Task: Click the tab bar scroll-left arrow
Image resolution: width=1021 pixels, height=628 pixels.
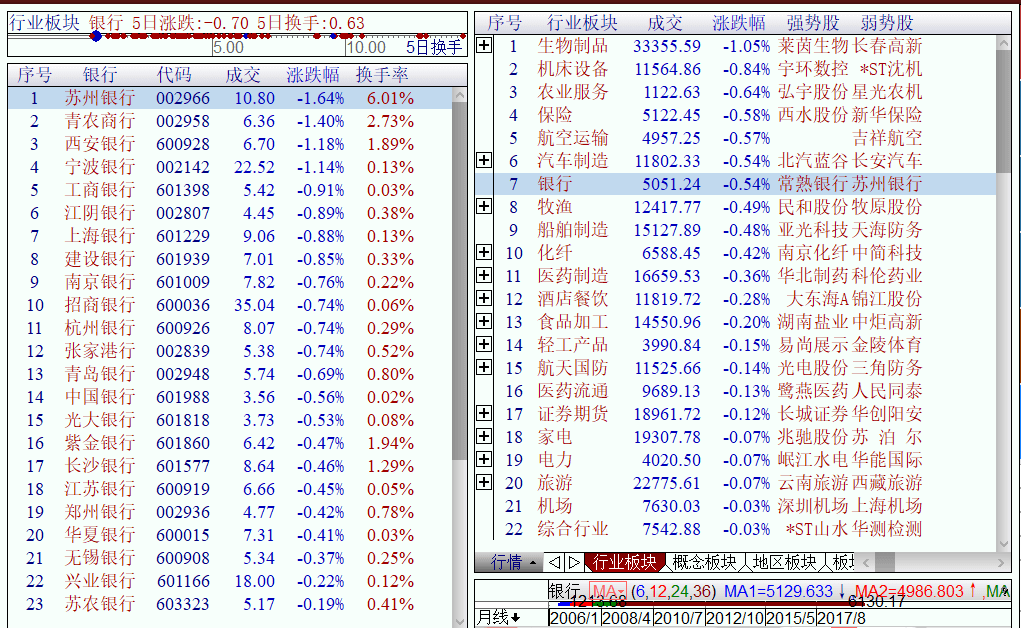Action: pos(866,562)
